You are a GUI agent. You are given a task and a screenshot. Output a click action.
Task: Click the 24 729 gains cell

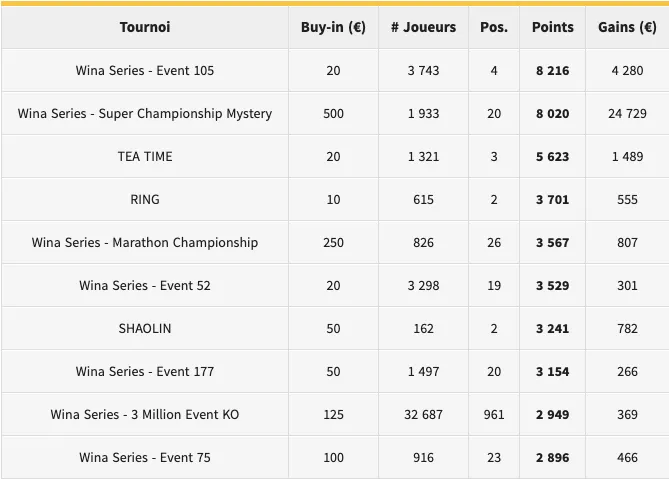pos(627,114)
